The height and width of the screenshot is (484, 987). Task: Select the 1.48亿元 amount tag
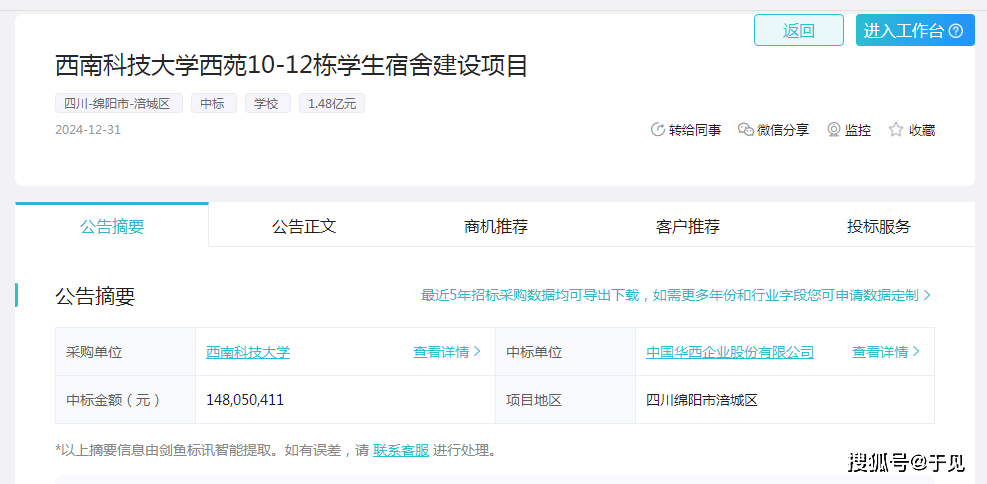(332, 103)
